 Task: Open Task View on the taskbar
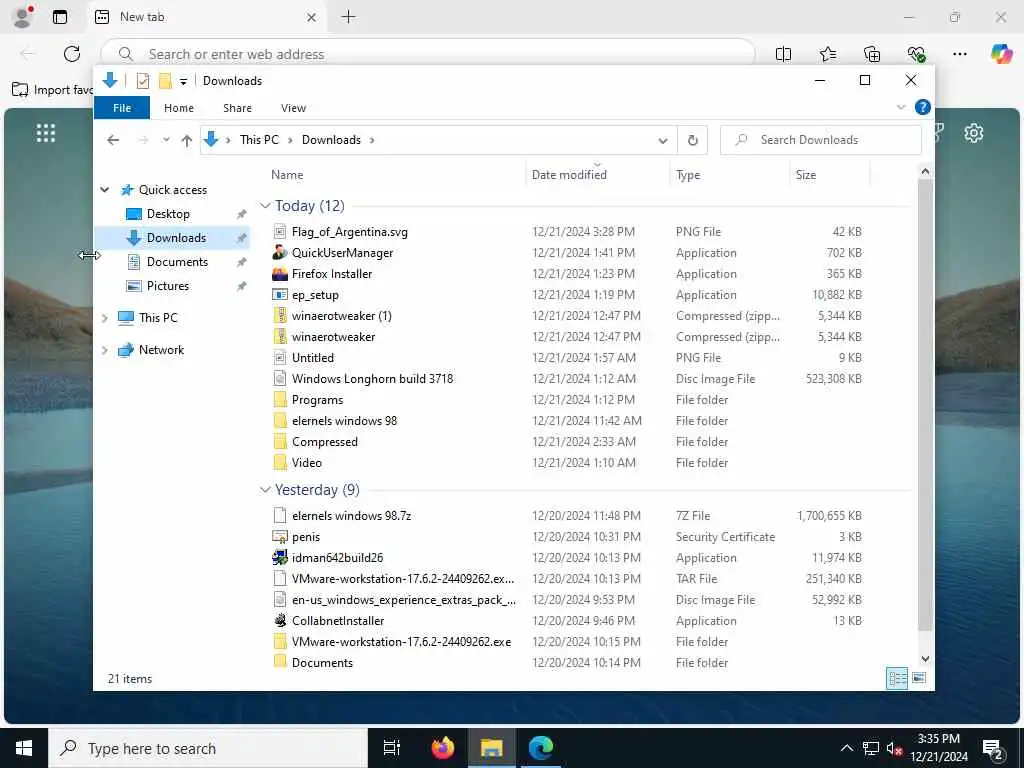(392, 748)
